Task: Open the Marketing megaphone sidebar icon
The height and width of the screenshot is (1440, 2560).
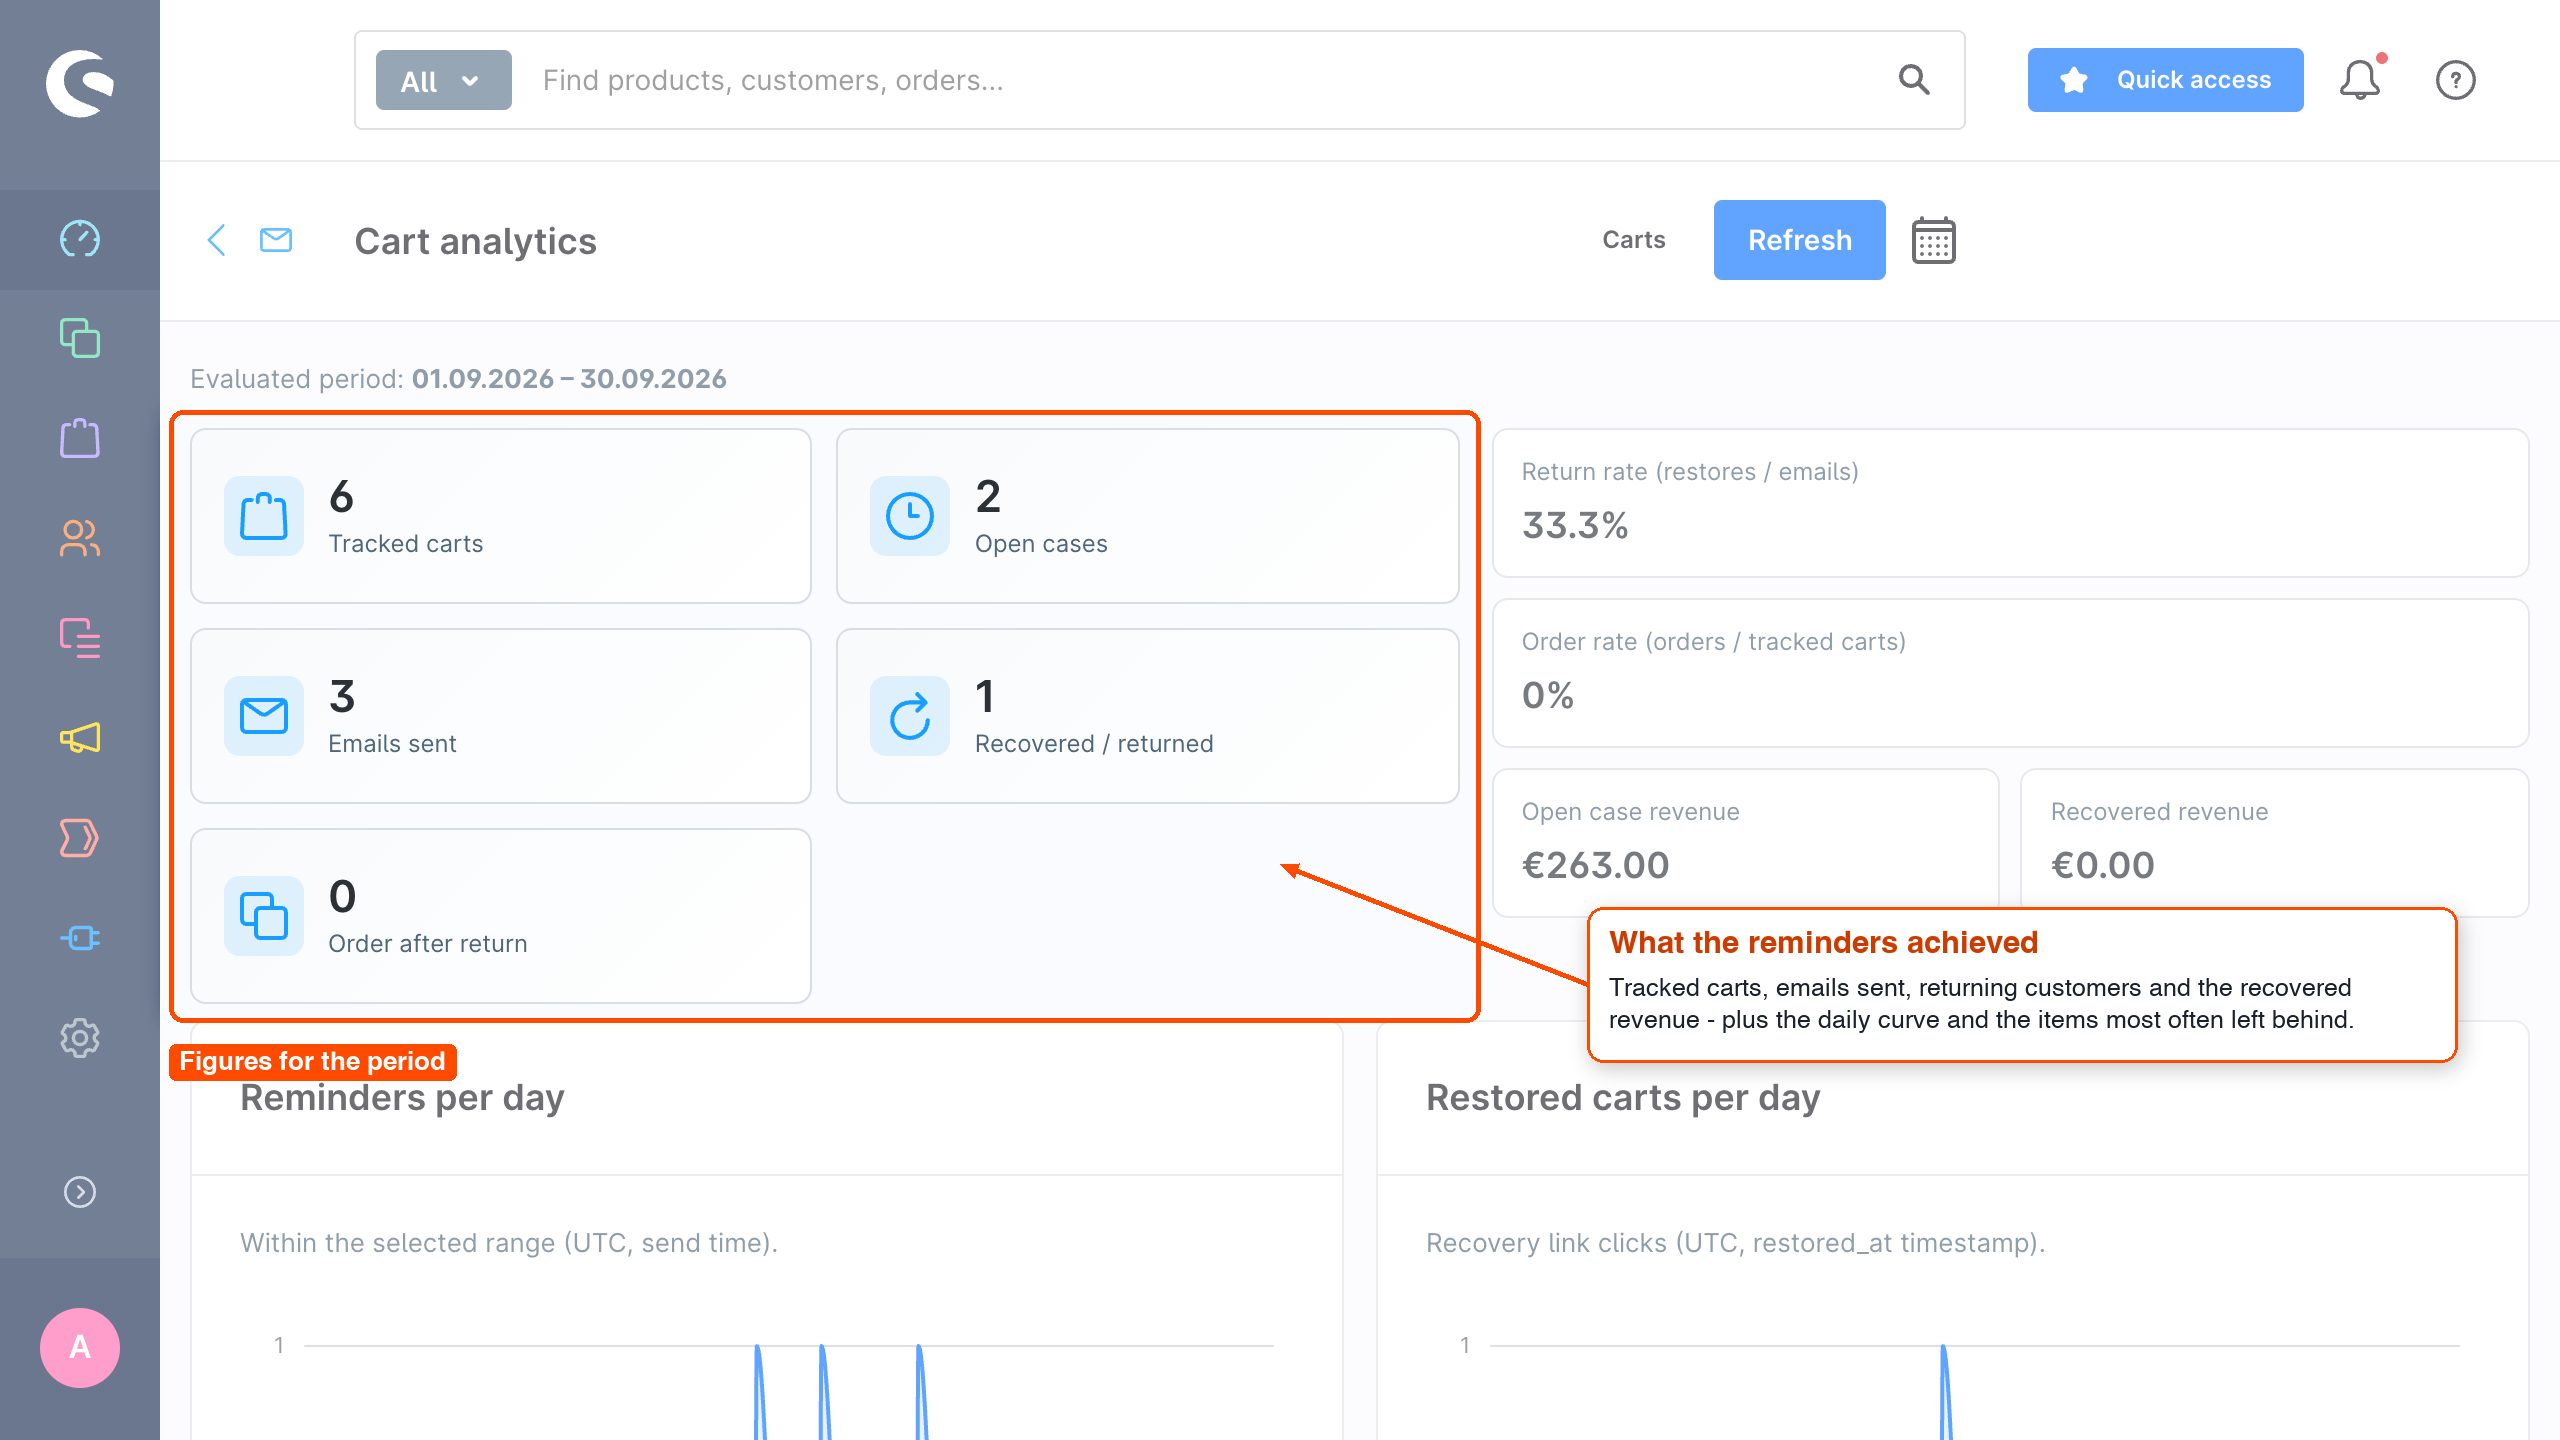Action: [x=80, y=738]
